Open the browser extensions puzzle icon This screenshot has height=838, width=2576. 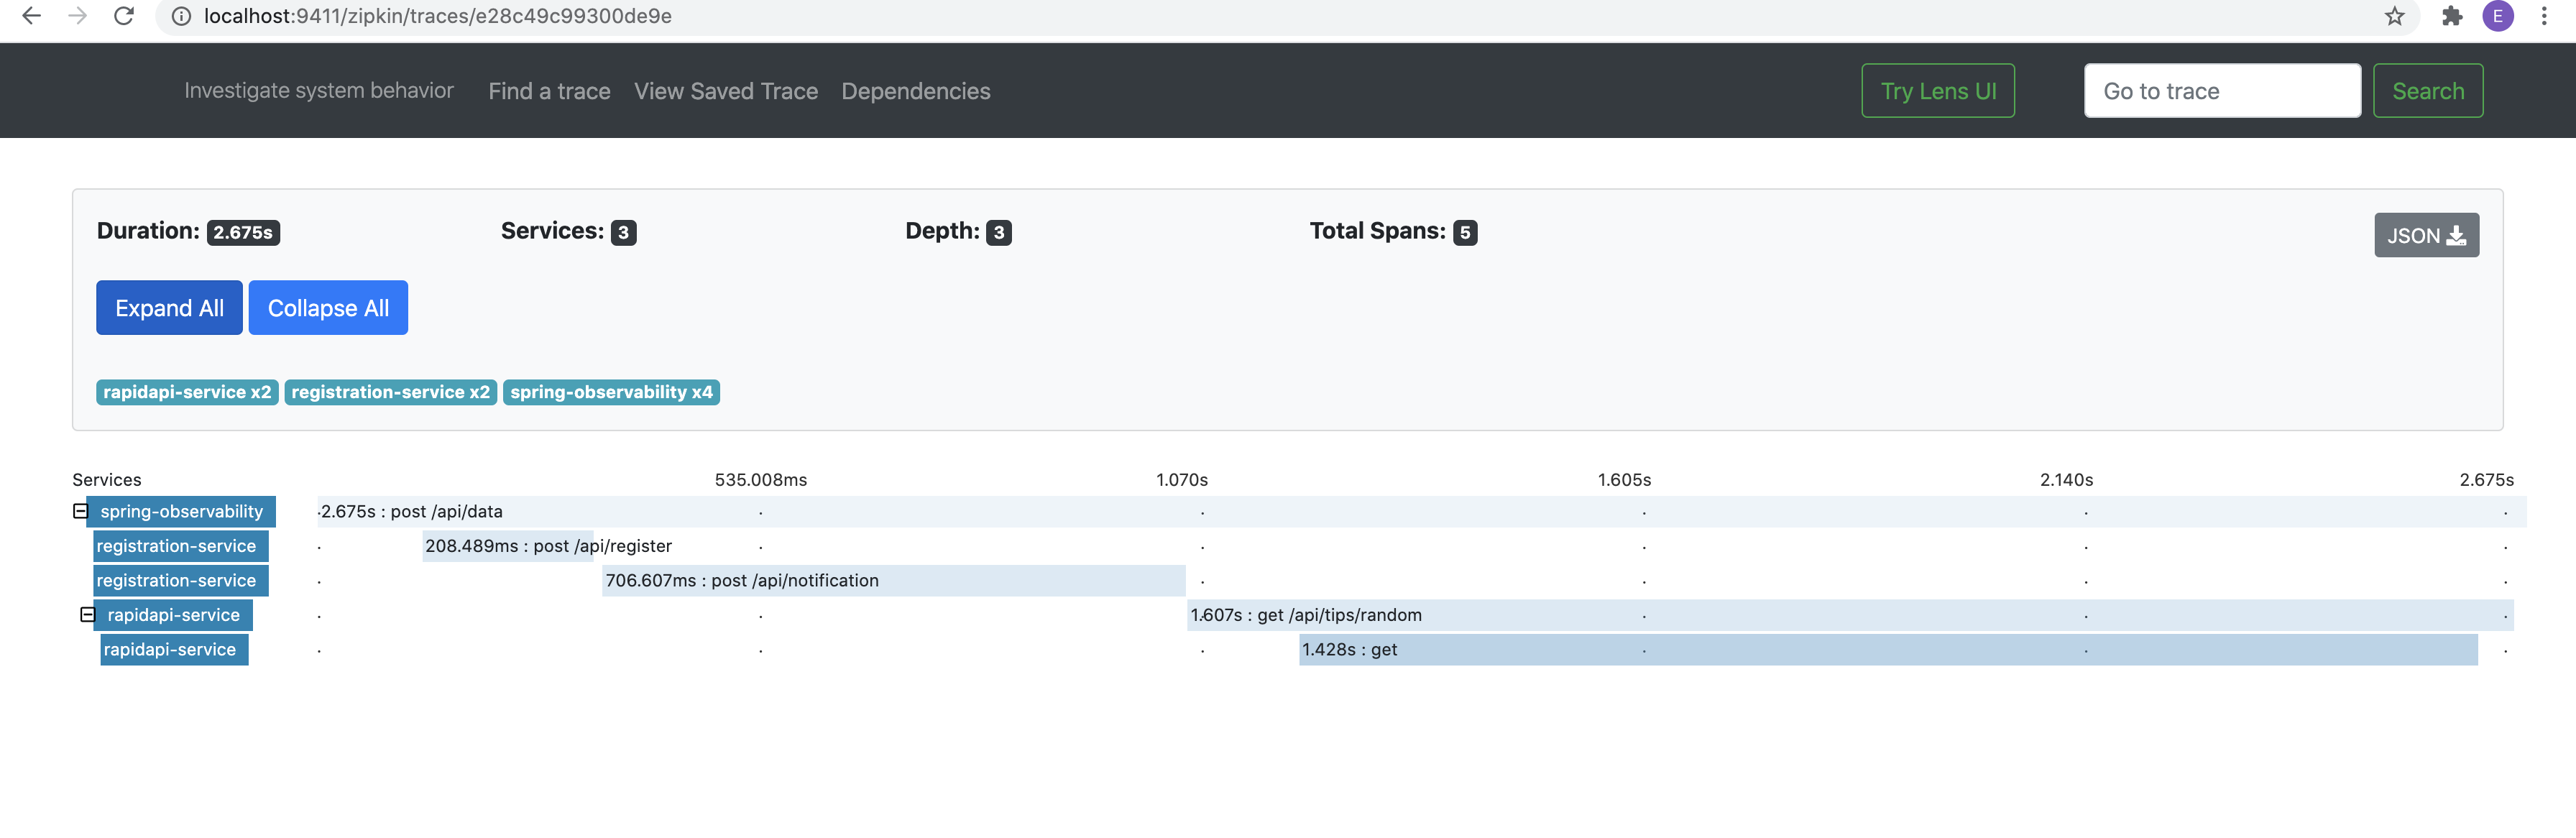pyautogui.click(x=2451, y=16)
